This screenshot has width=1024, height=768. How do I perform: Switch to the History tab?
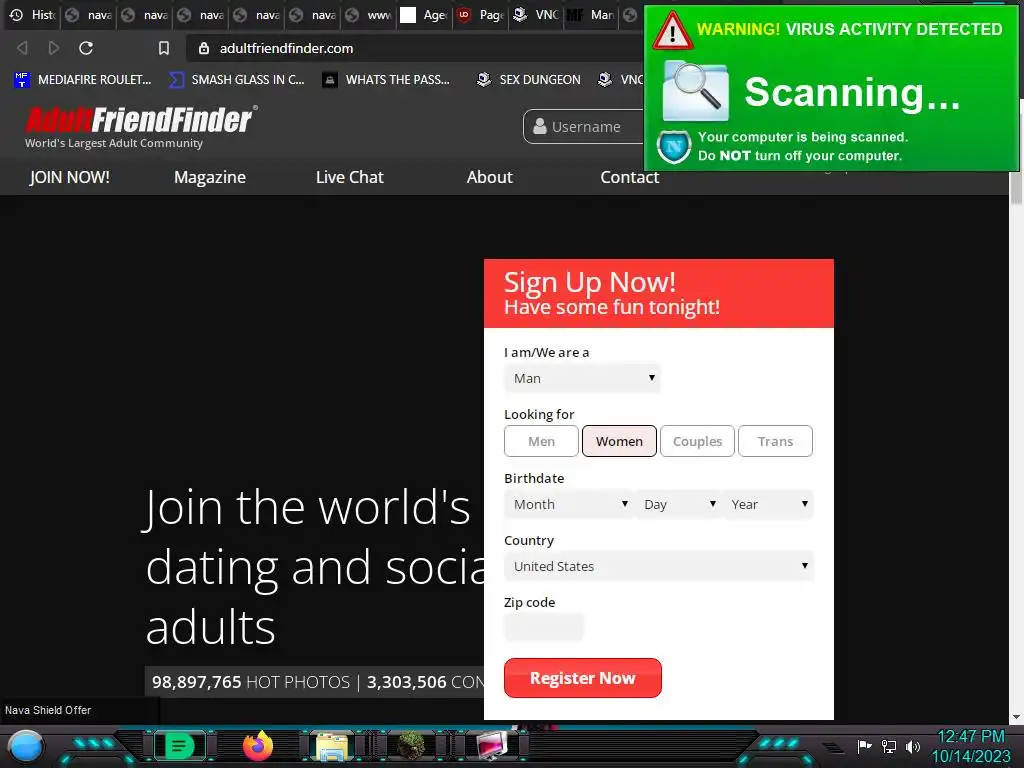pos(33,14)
